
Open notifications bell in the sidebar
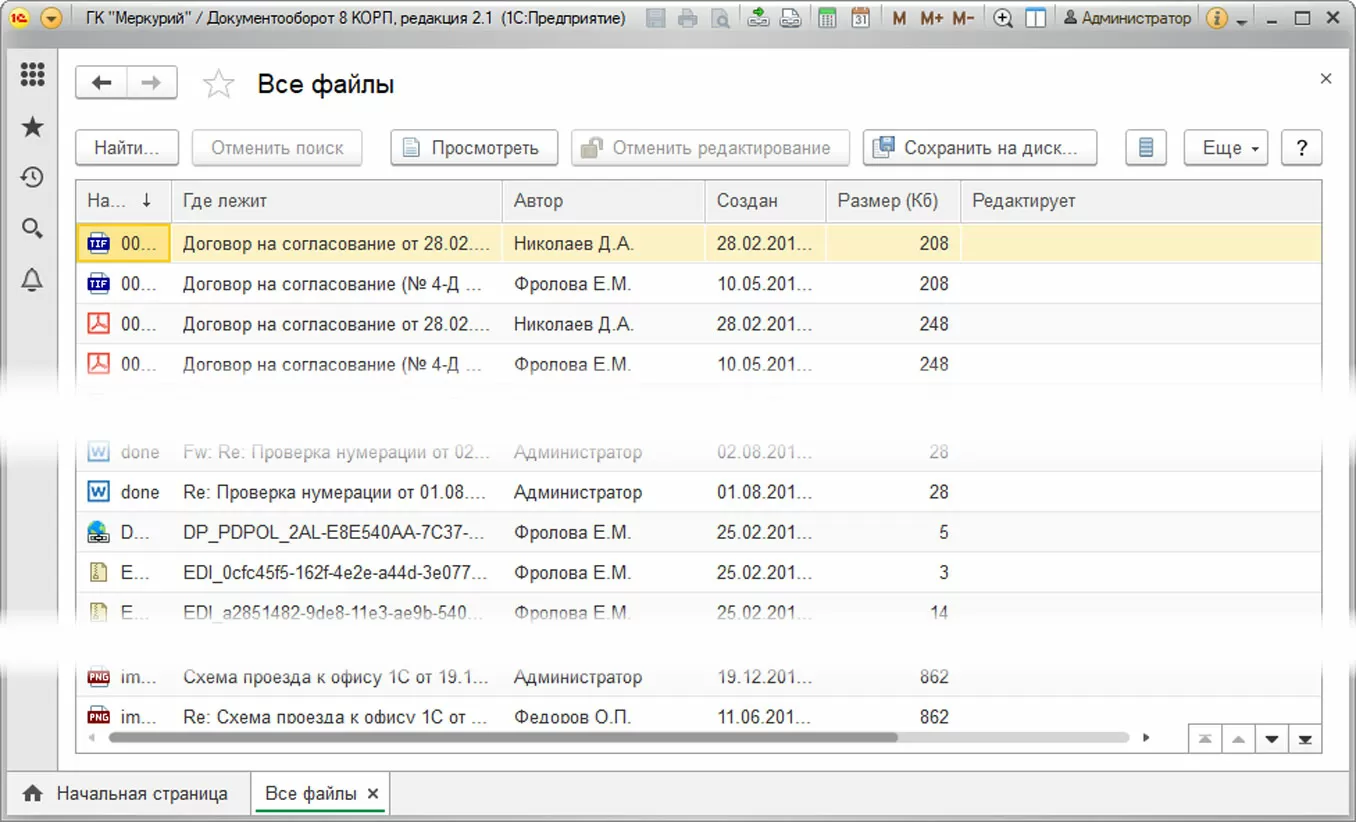[x=33, y=281]
